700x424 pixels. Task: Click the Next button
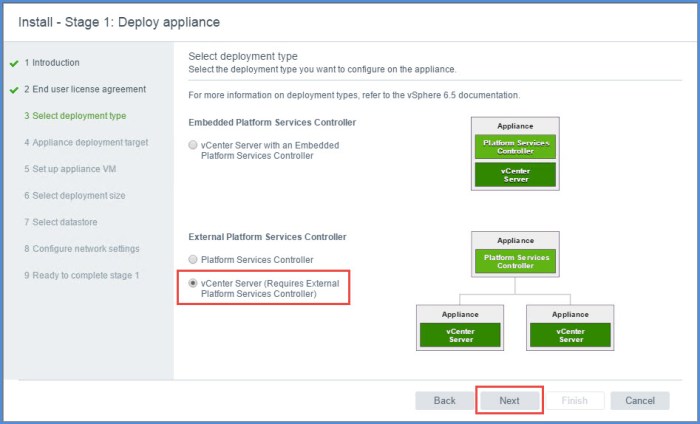509,400
